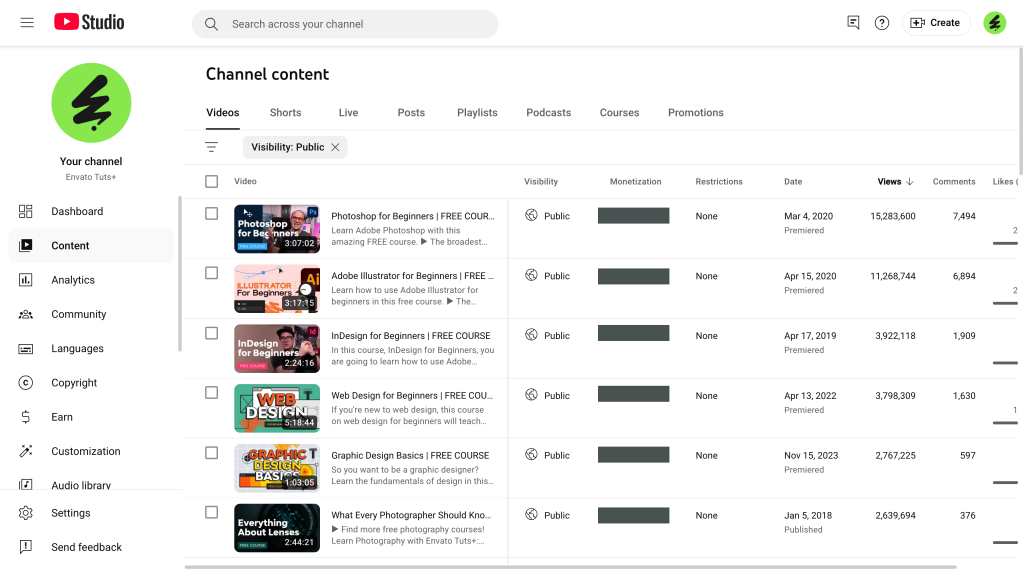
Task: Open Dashboard from the sidebar
Action: click(91, 212)
